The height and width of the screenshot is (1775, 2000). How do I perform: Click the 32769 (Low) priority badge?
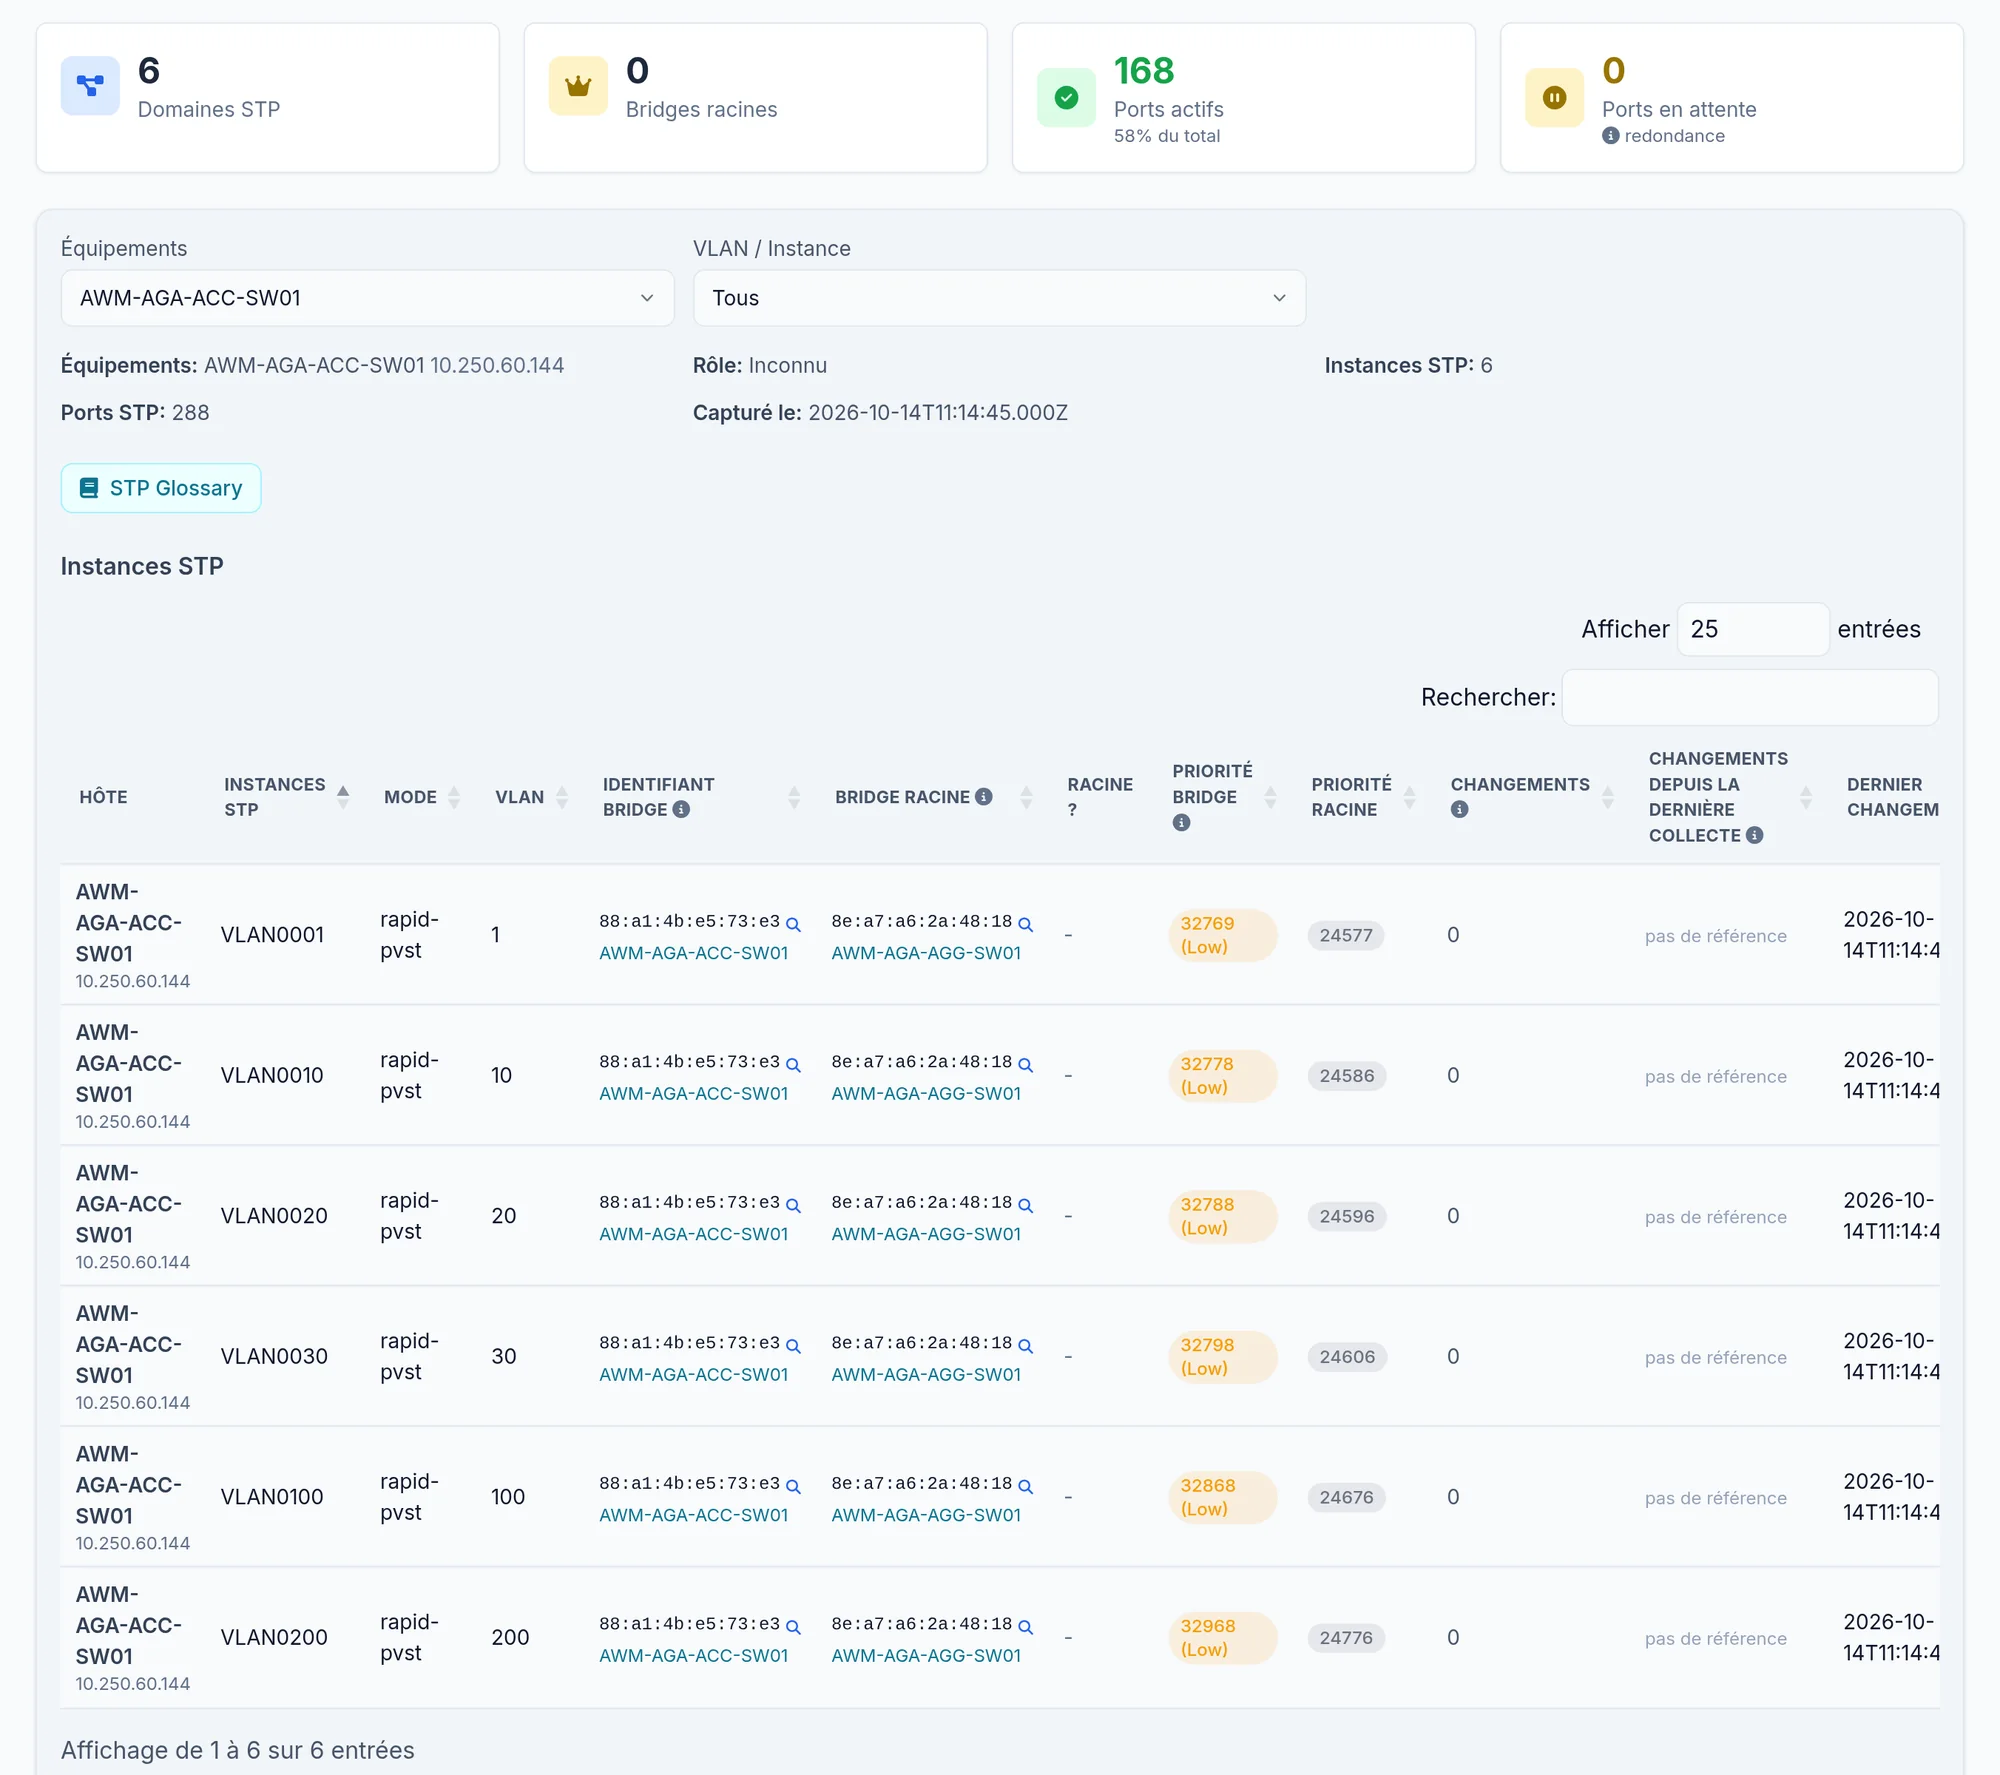tap(1222, 935)
